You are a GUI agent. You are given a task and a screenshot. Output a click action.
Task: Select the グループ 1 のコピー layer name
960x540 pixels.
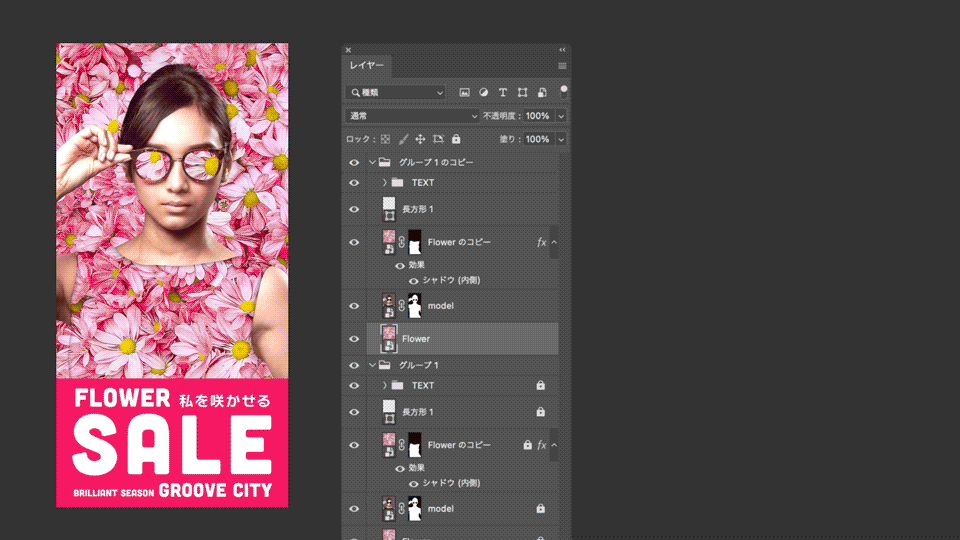coord(436,162)
